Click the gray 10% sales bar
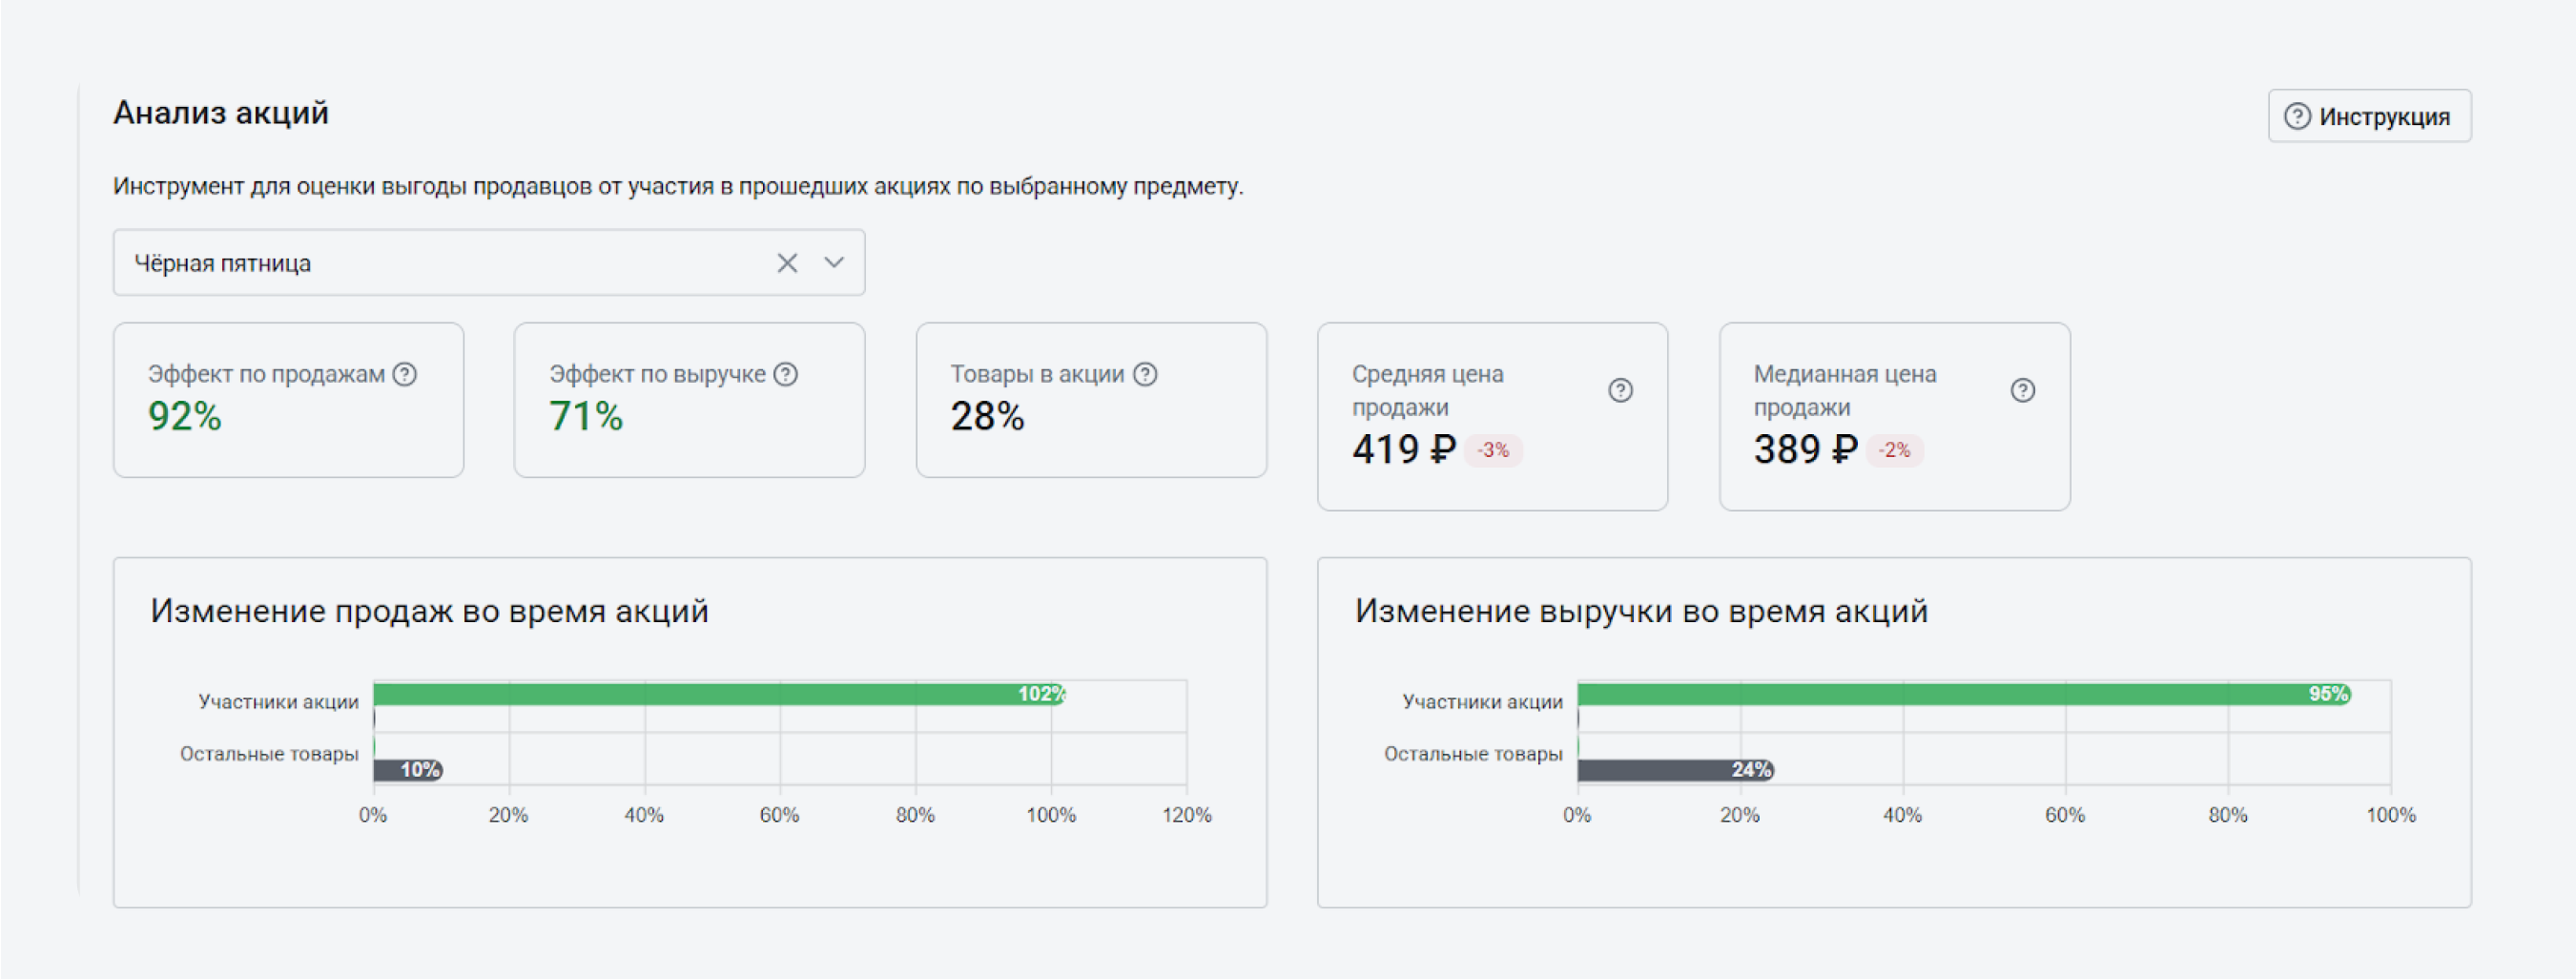 (x=408, y=769)
